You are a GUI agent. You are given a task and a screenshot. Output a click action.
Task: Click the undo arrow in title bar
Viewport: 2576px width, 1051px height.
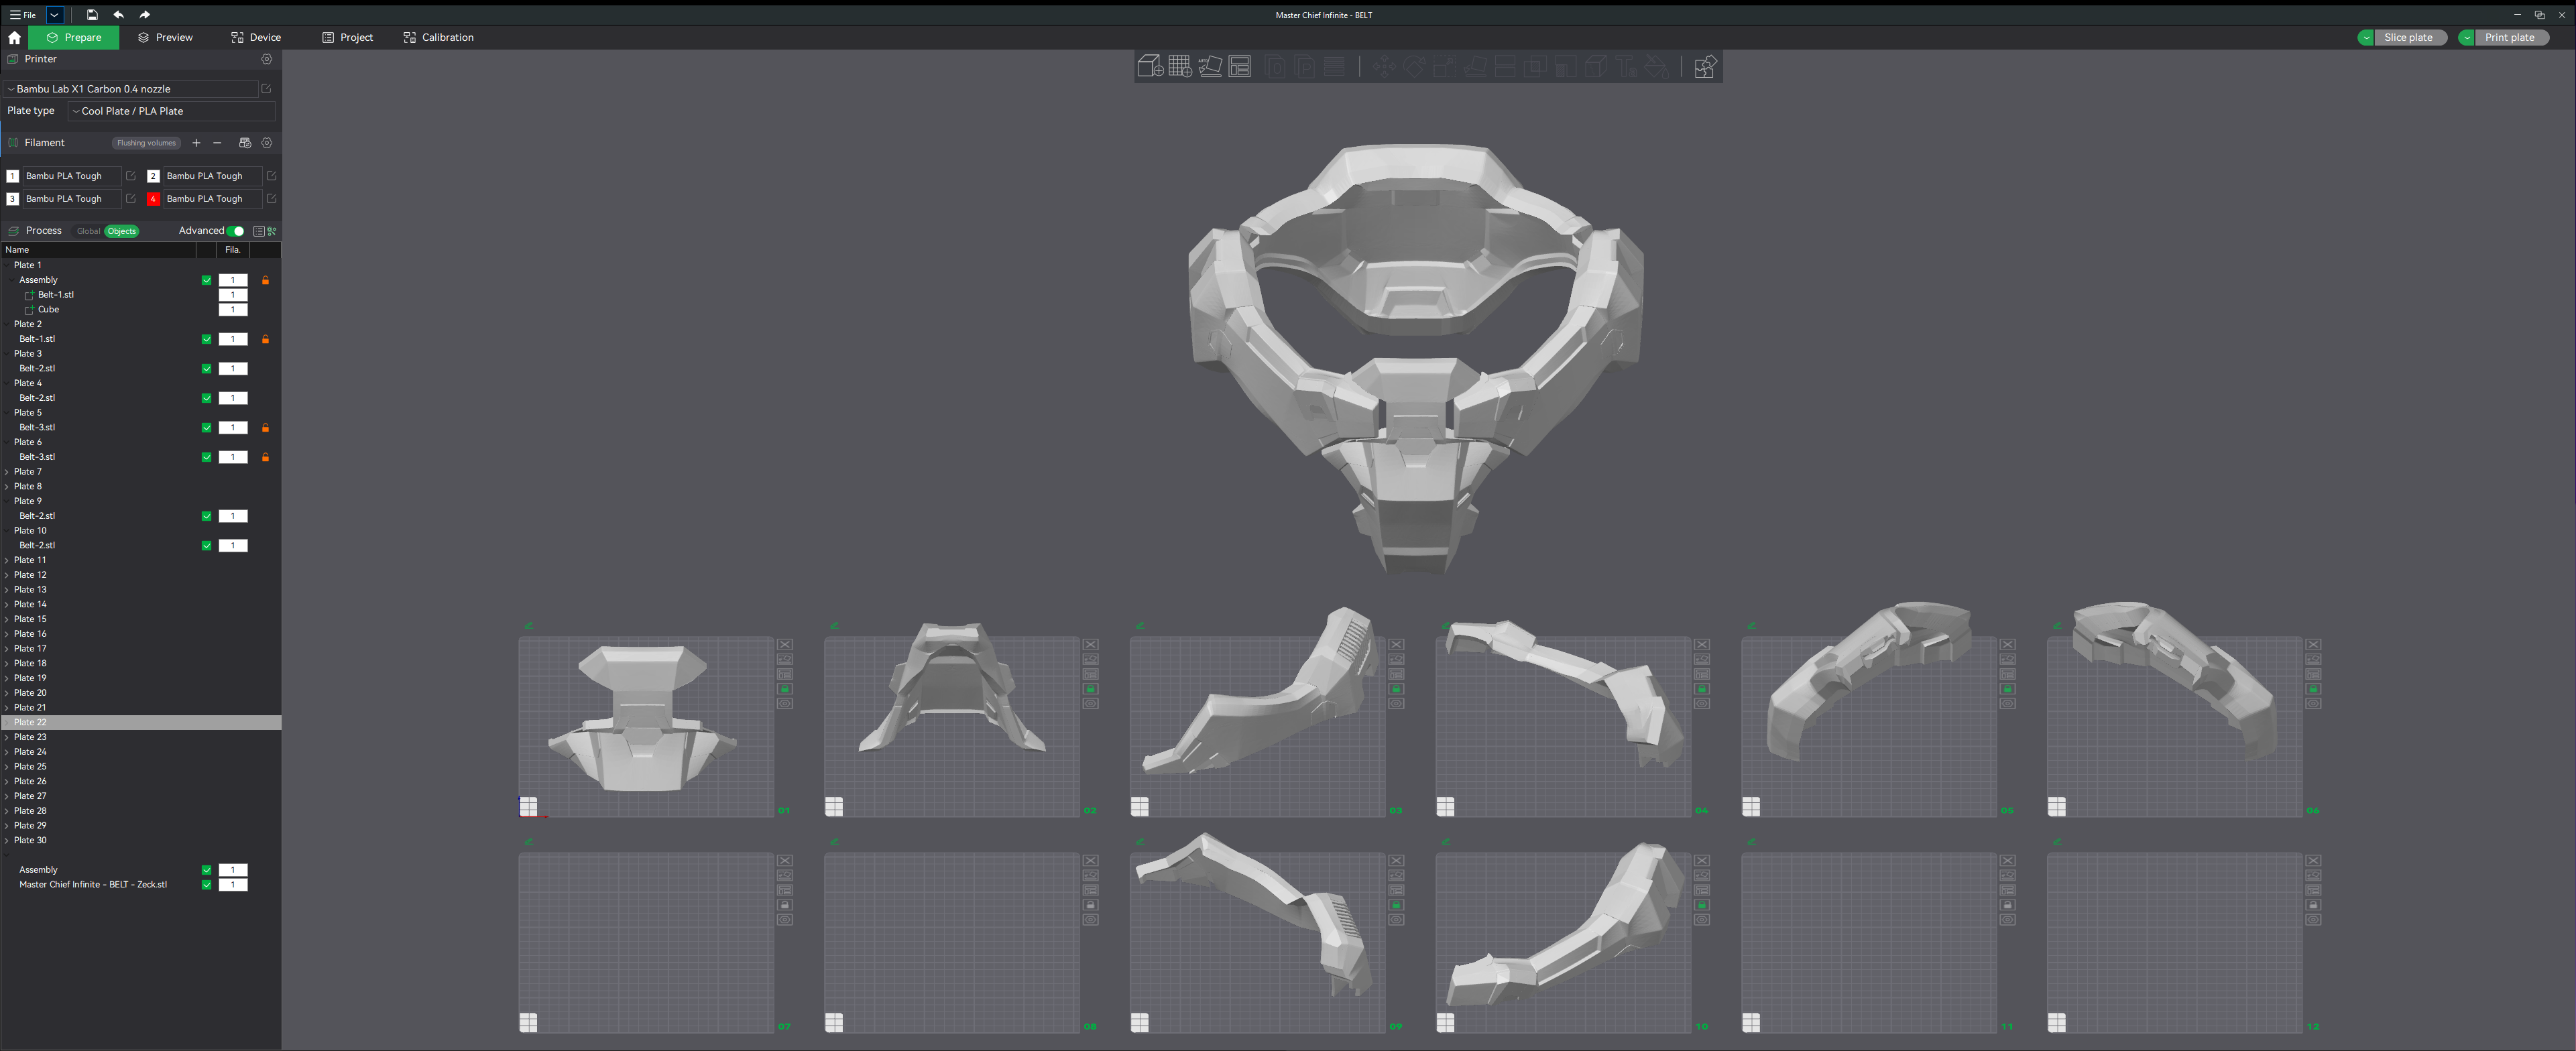tap(118, 15)
